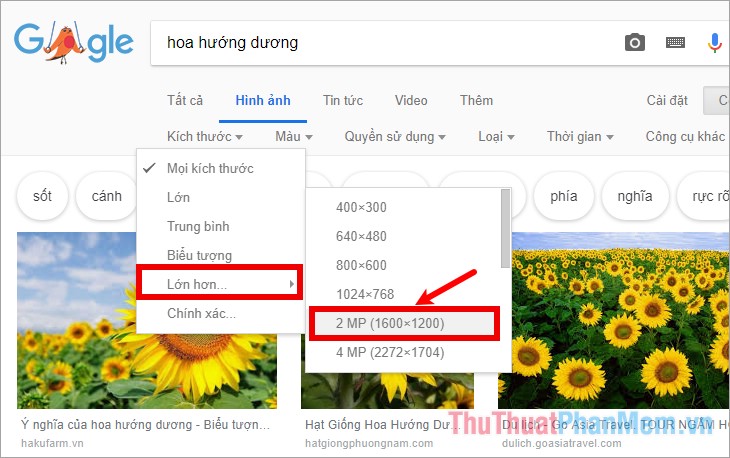Open Cài đặt settings
The width and height of the screenshot is (730, 458).
[667, 101]
